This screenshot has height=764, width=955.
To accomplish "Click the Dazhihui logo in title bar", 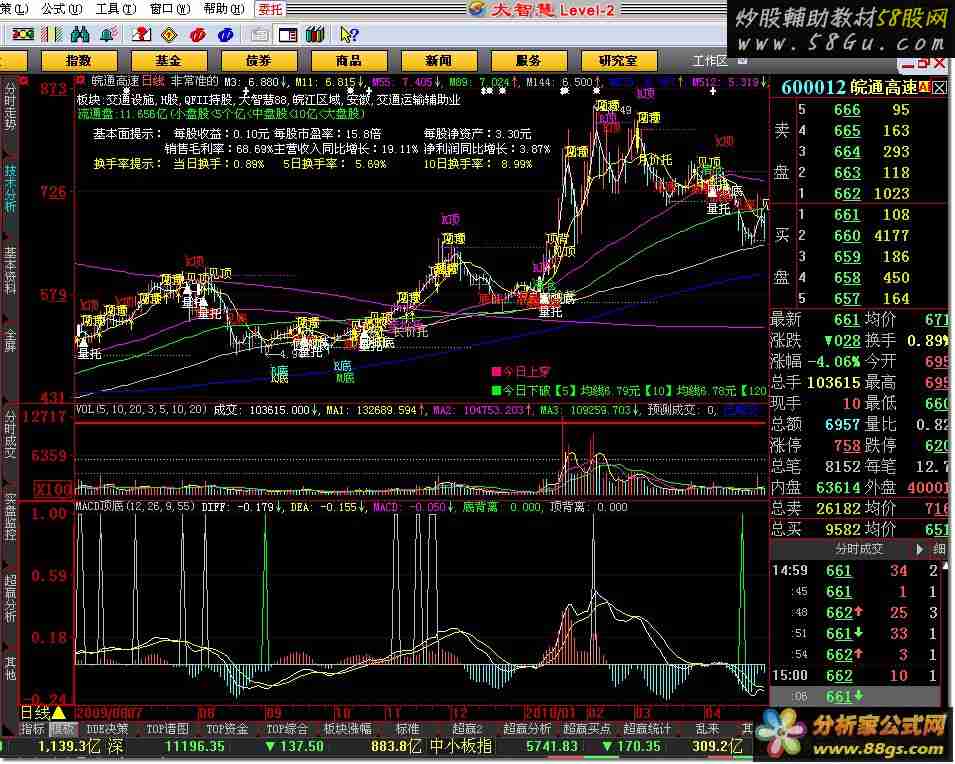I will (479, 9).
